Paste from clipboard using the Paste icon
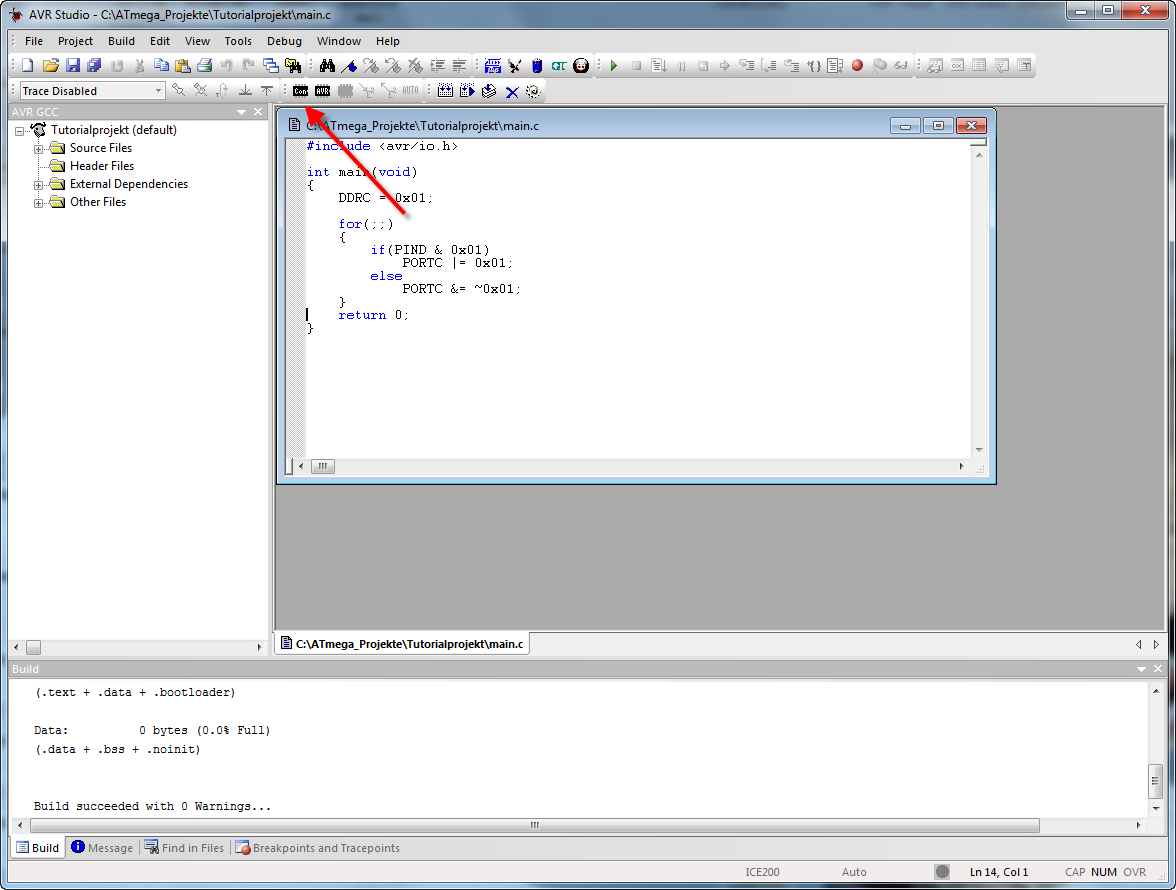 tap(182, 66)
